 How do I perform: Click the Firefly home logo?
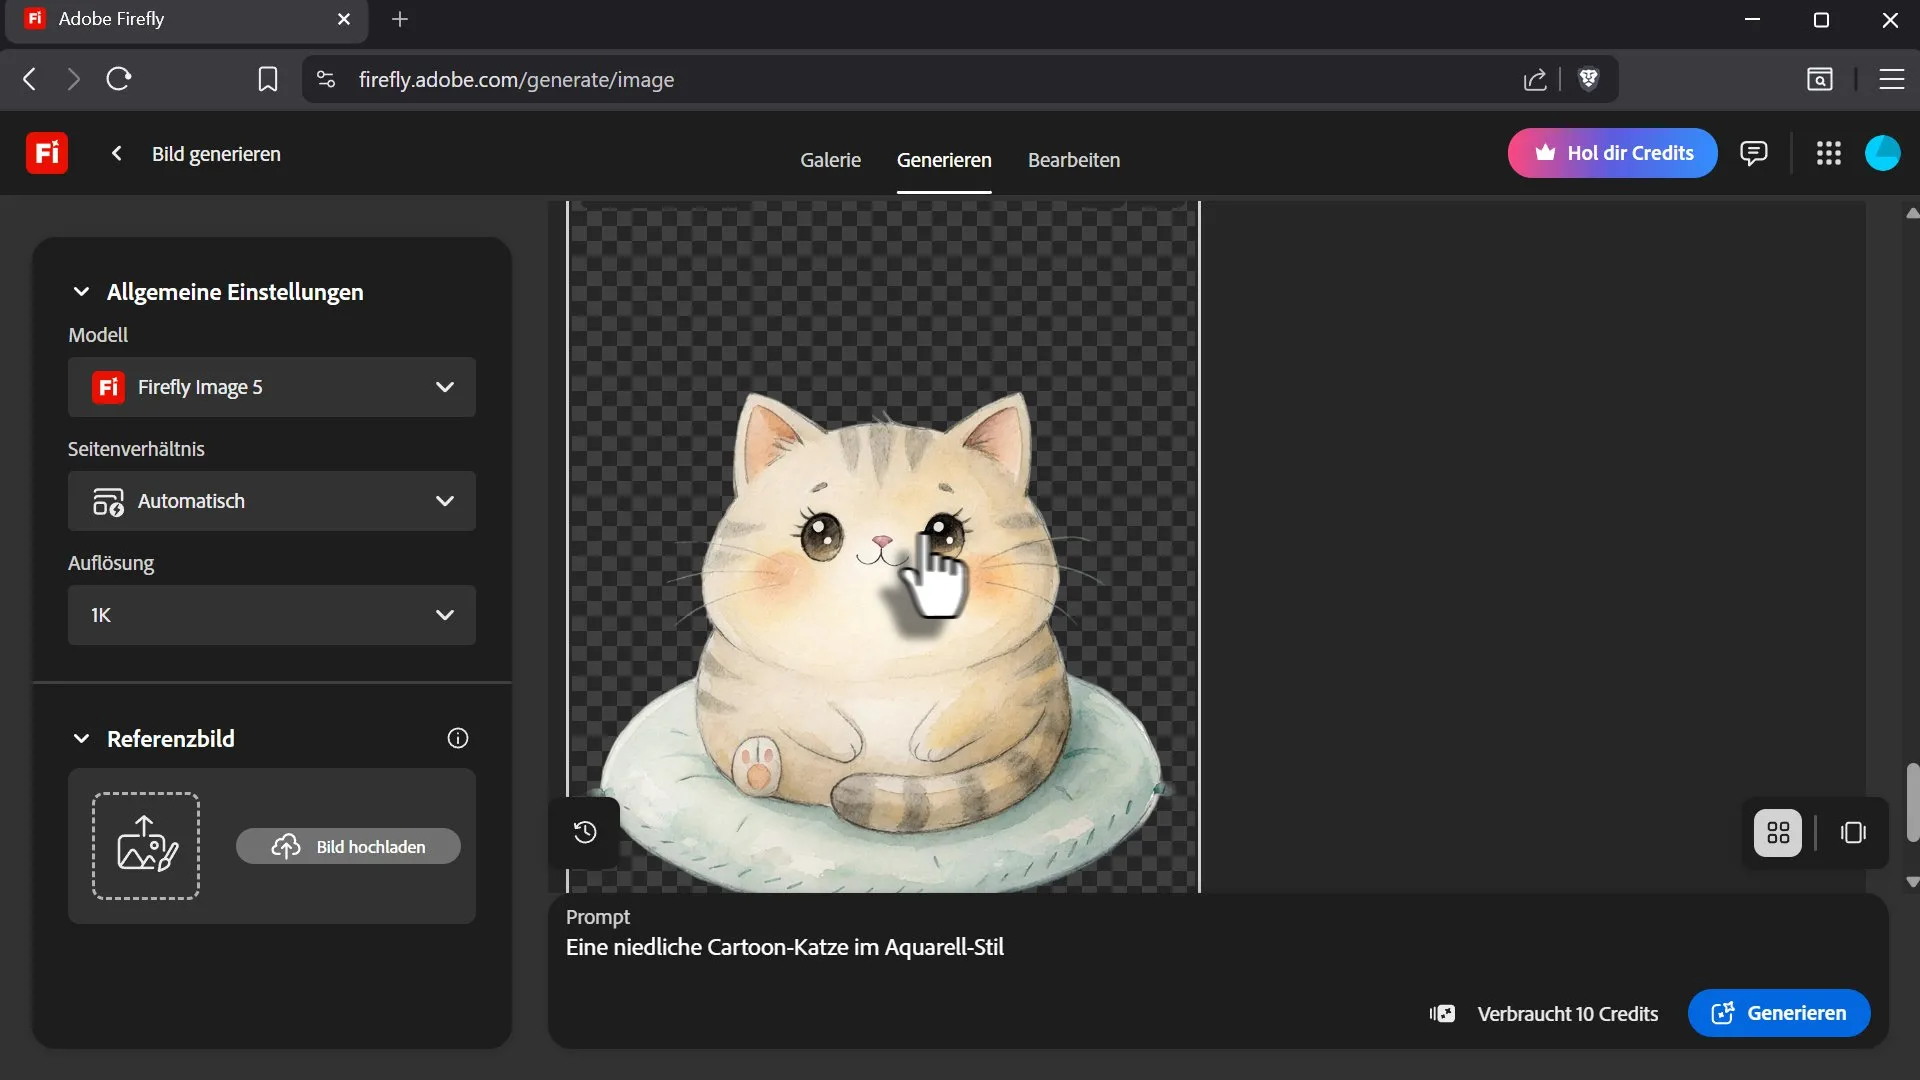[x=47, y=153]
